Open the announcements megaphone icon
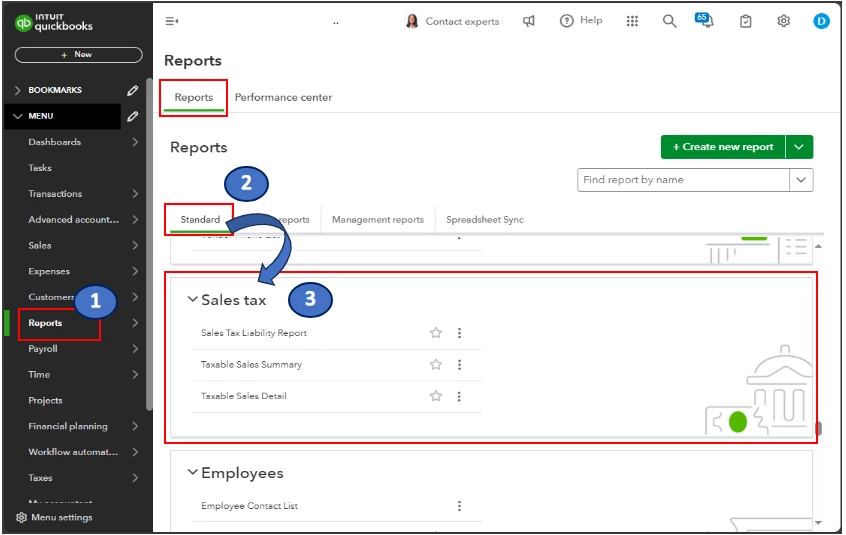 pyautogui.click(x=529, y=21)
